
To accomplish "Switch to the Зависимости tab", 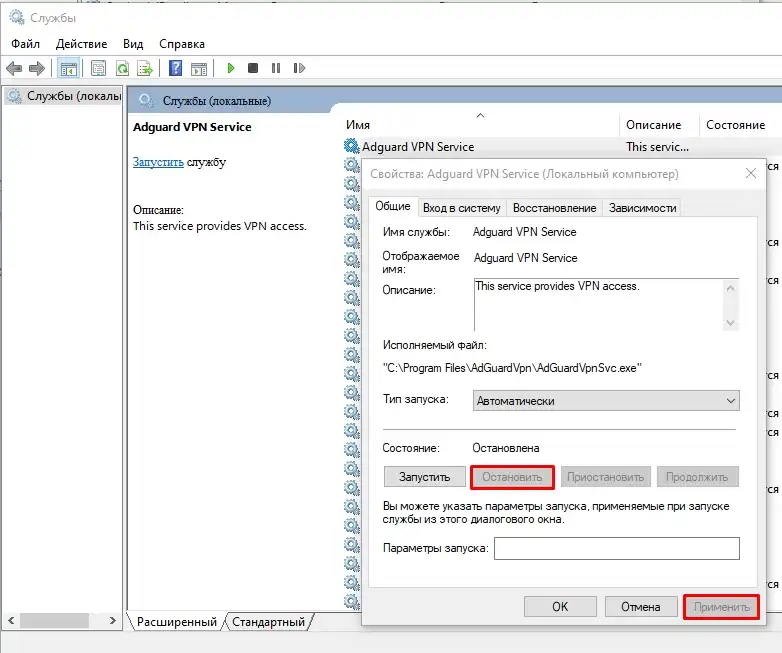I will (x=642, y=208).
